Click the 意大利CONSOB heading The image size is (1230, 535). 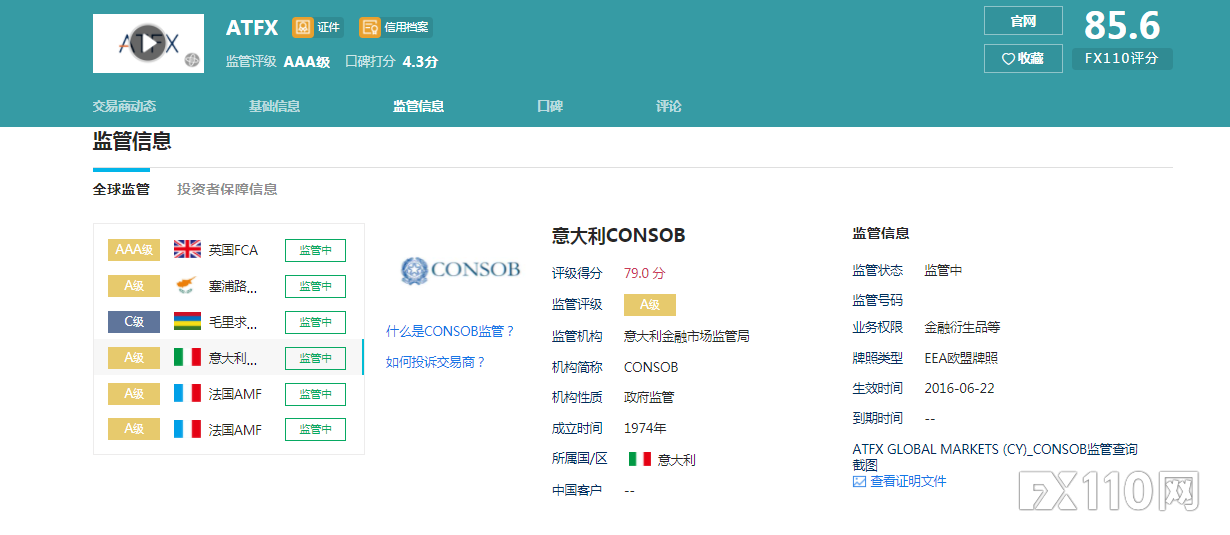[x=619, y=236]
